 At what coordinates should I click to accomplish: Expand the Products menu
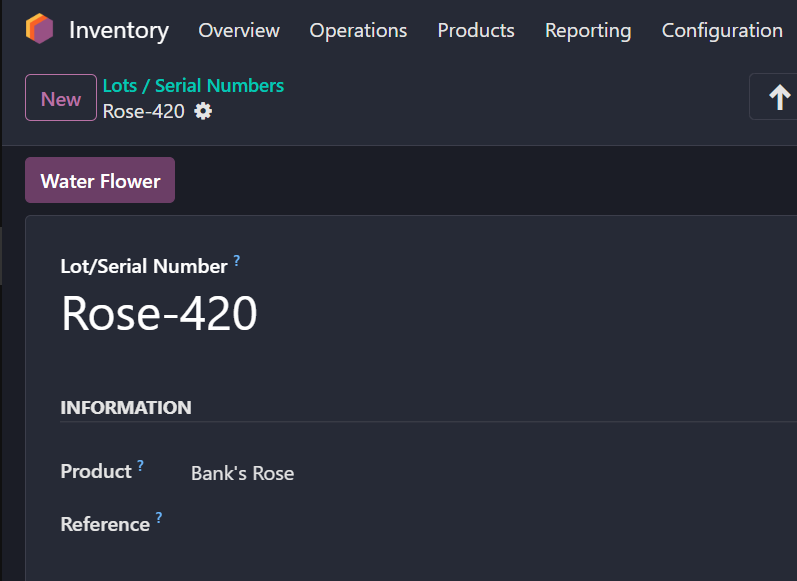pyautogui.click(x=476, y=31)
